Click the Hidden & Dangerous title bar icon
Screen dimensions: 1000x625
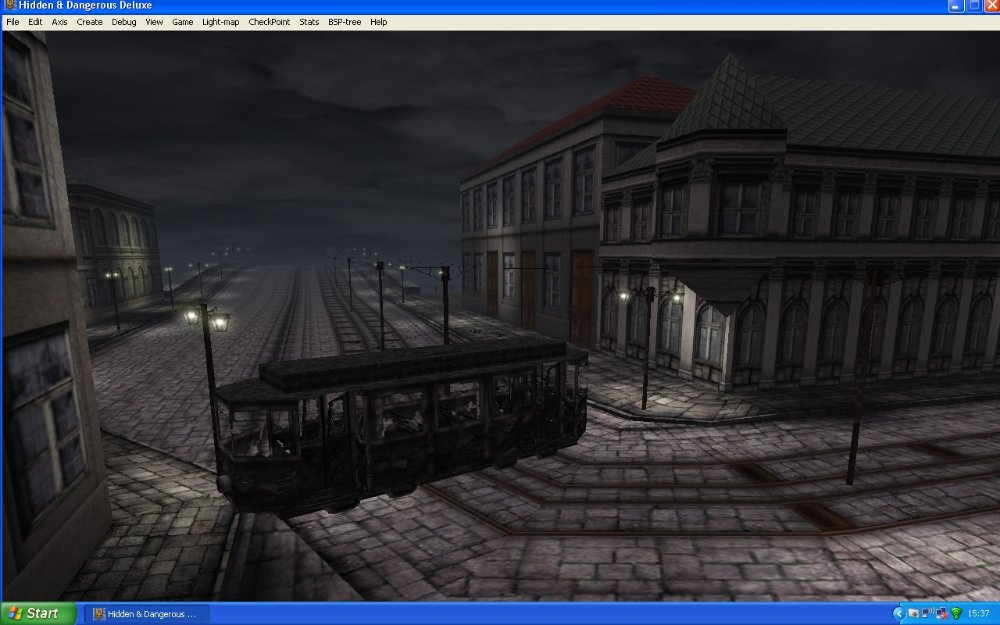point(9,5)
